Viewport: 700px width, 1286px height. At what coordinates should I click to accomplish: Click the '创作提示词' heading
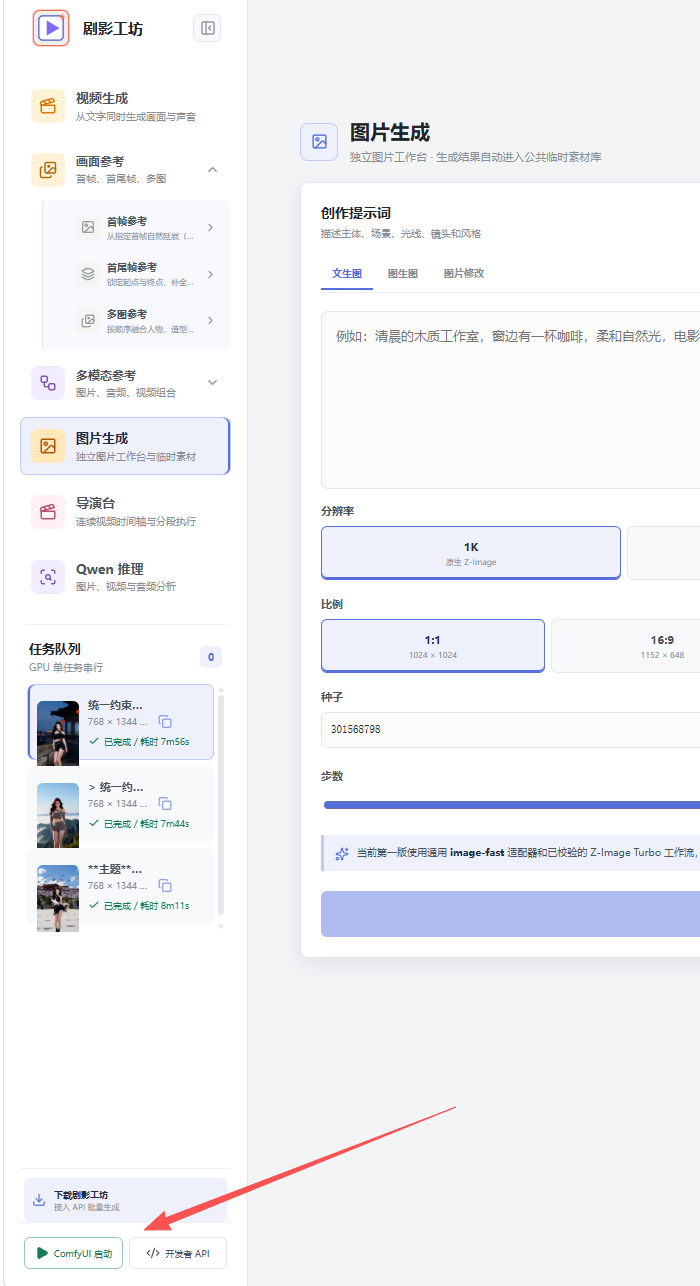point(356,213)
